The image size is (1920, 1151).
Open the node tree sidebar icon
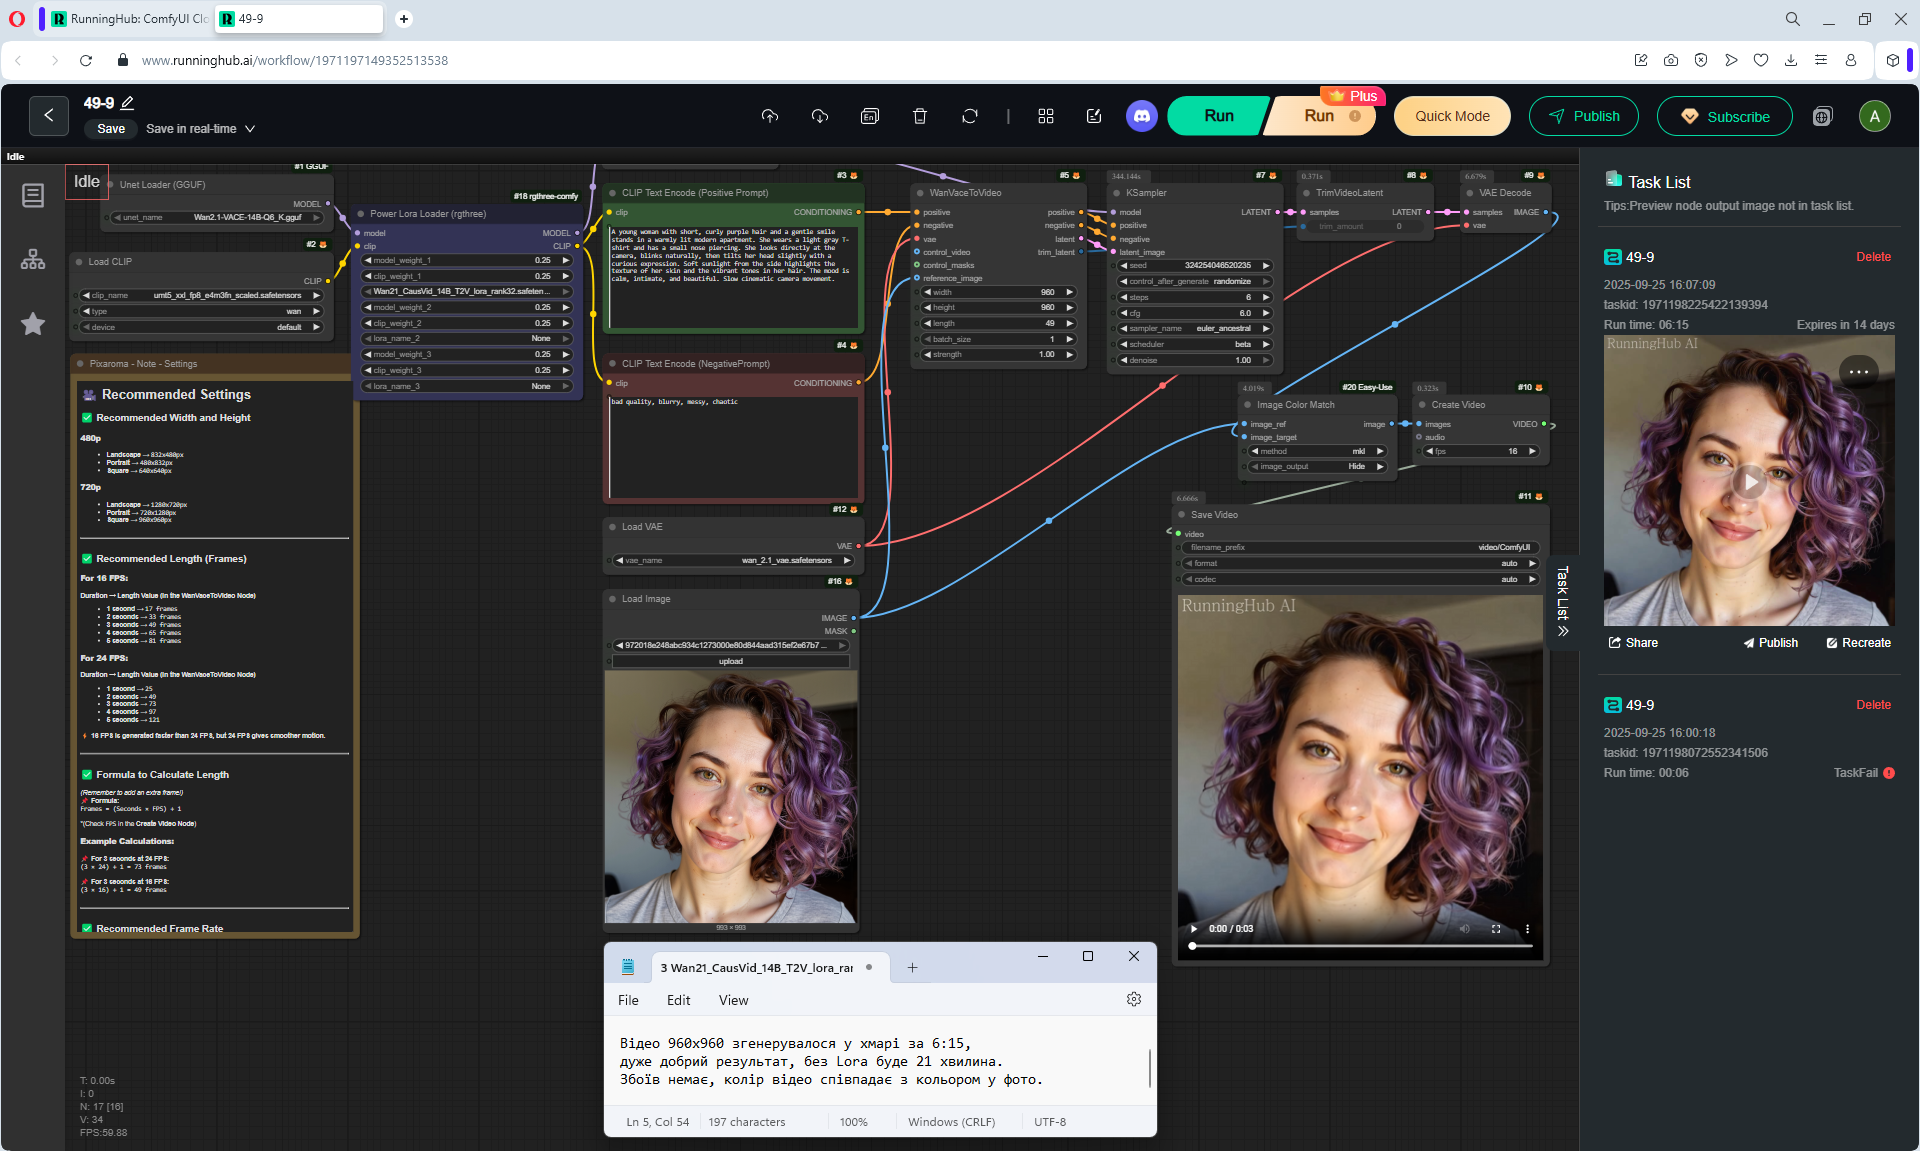tap(33, 260)
